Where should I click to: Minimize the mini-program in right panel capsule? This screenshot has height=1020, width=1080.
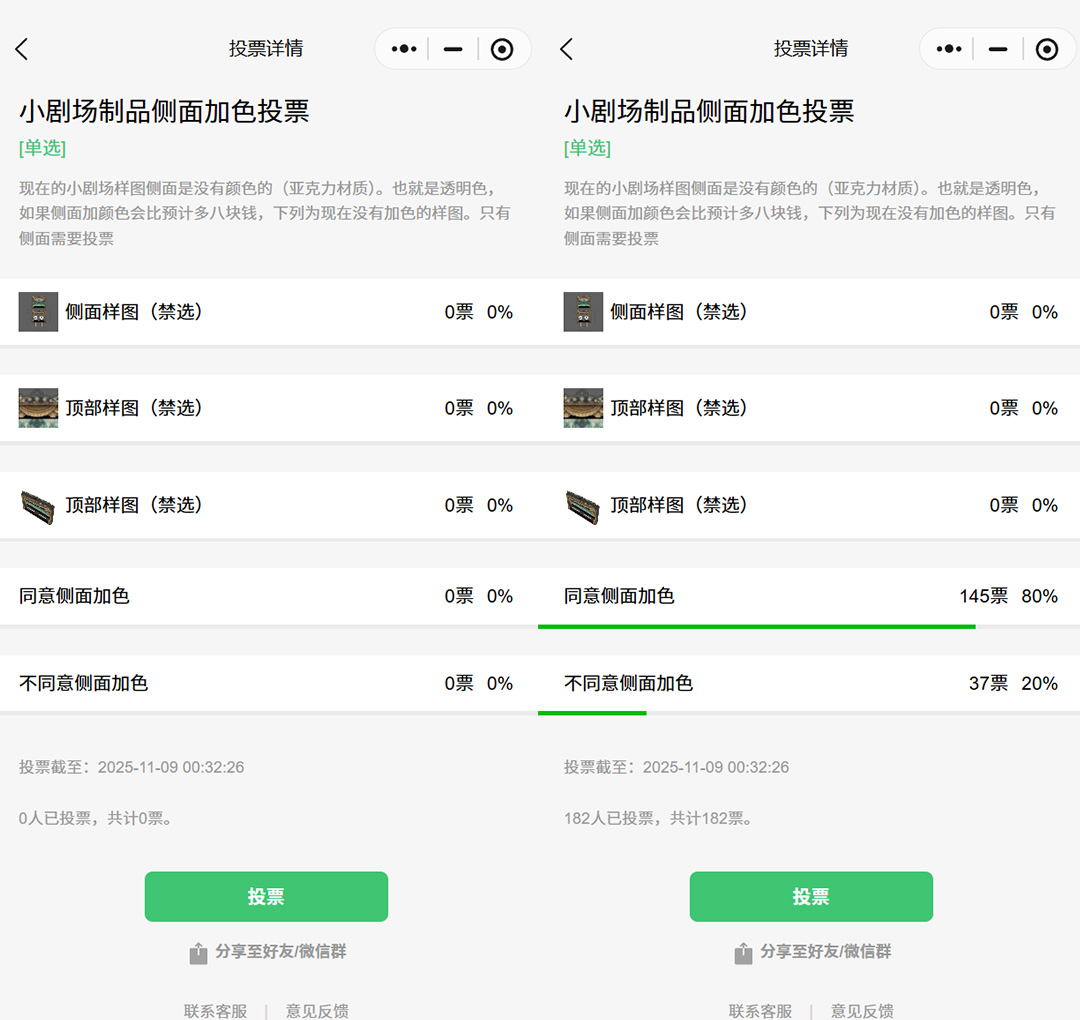[x=998, y=49]
